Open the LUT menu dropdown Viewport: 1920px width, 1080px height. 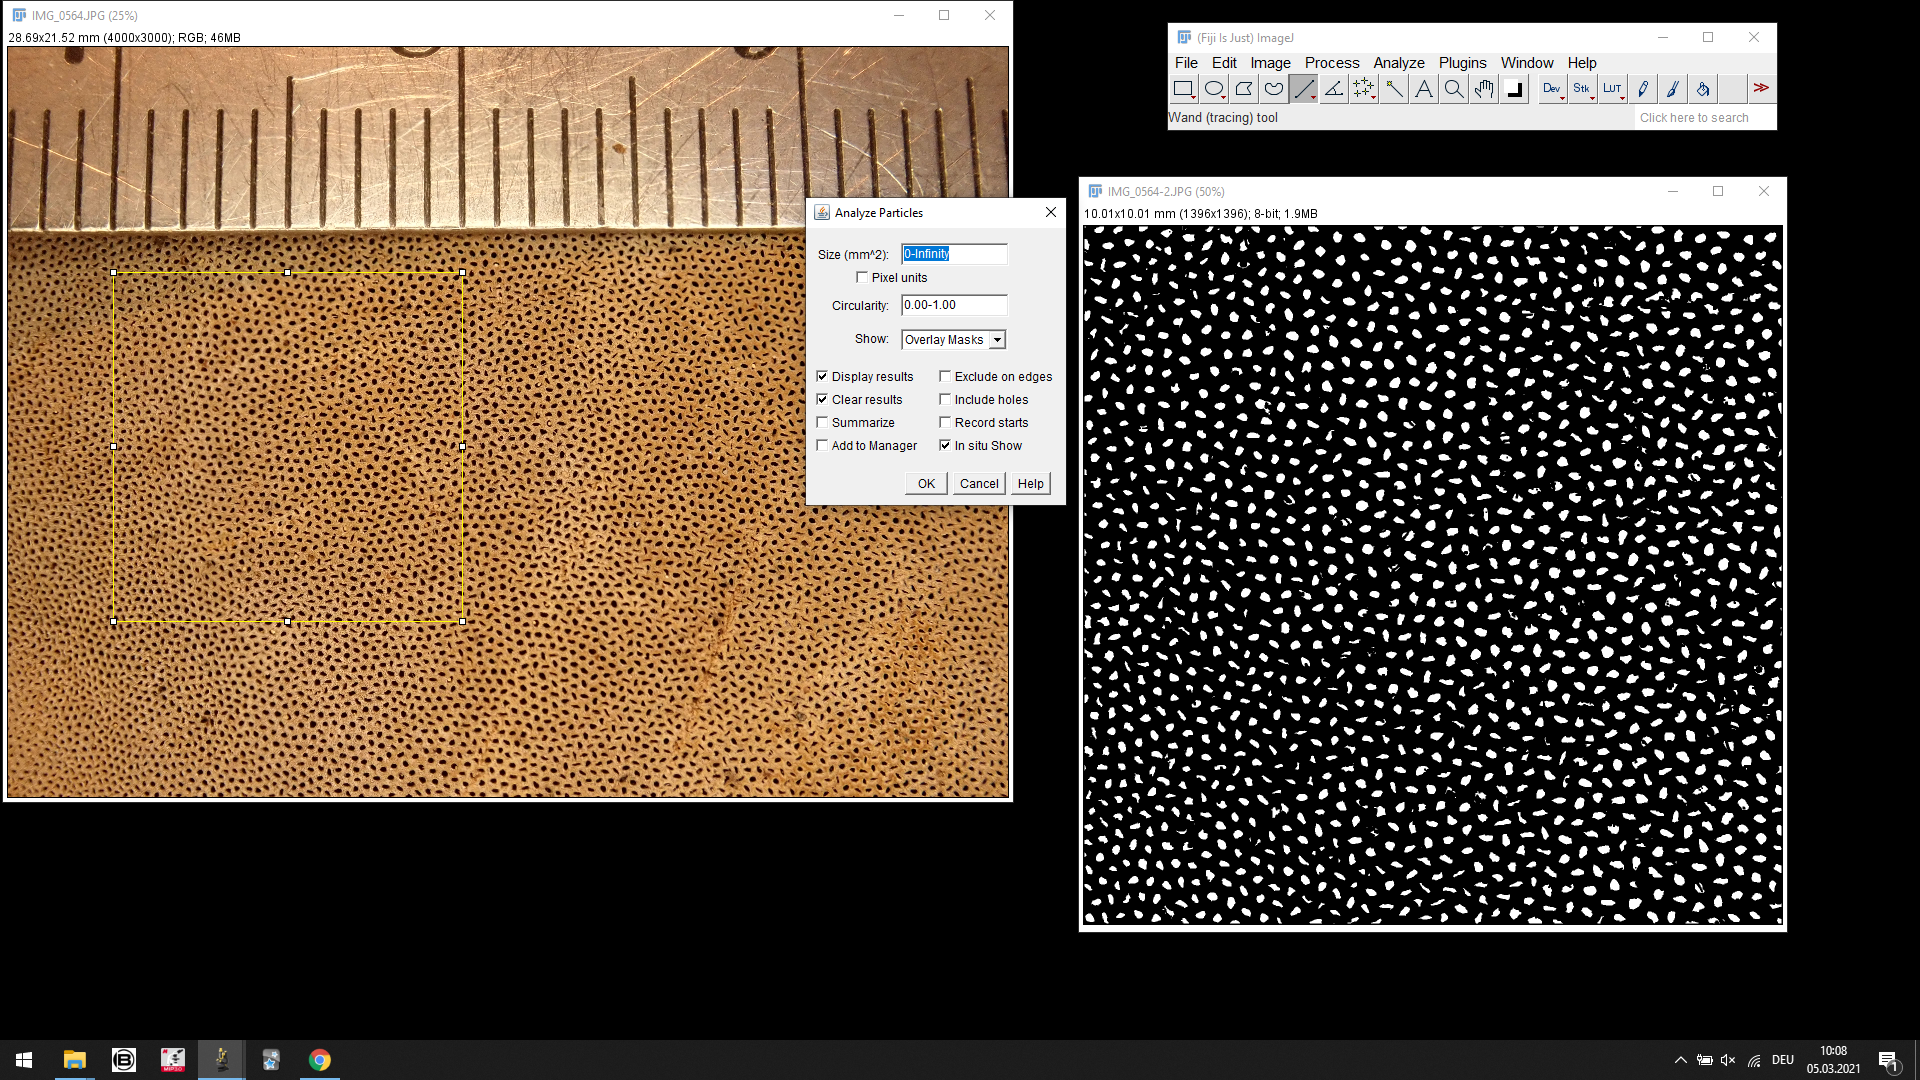[x=1612, y=89]
